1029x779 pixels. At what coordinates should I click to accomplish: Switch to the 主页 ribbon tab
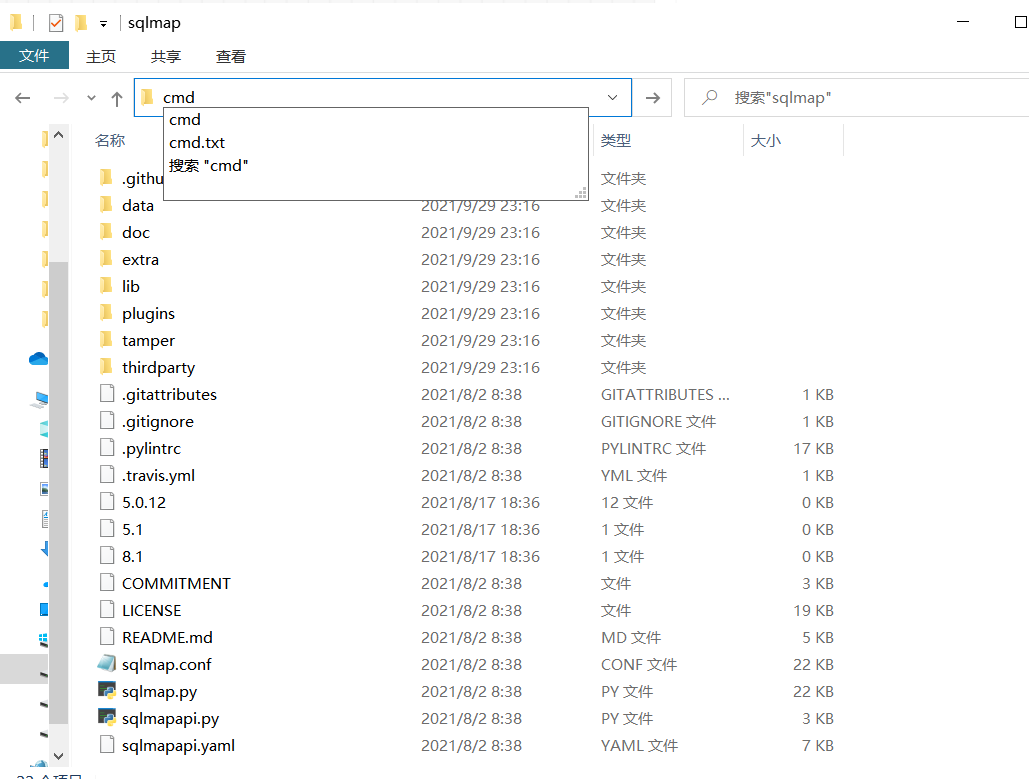(100, 56)
